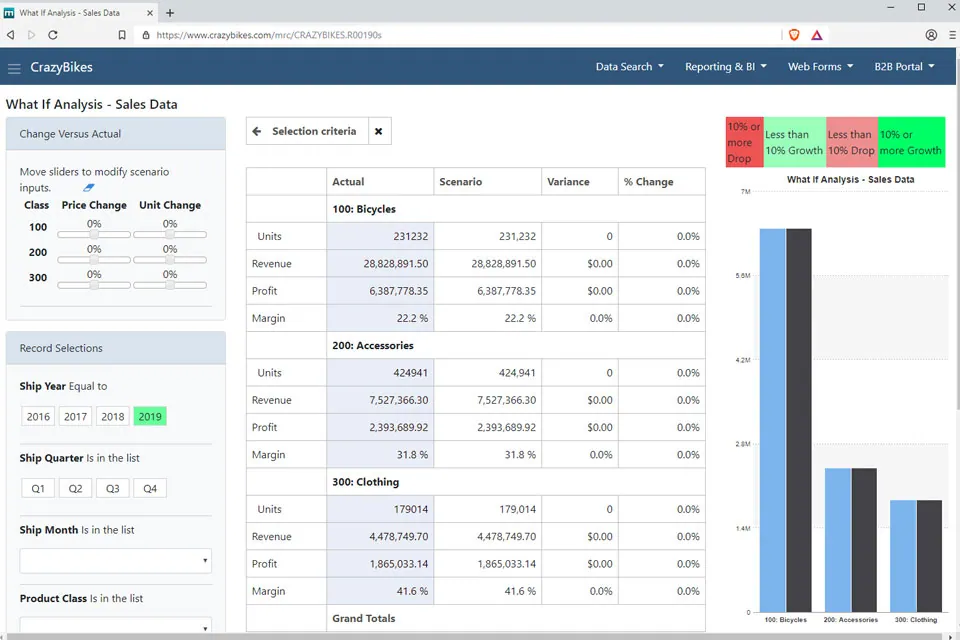The width and height of the screenshot is (960, 640).
Task: Open the Product Class dropdown
Action: pos(116,625)
